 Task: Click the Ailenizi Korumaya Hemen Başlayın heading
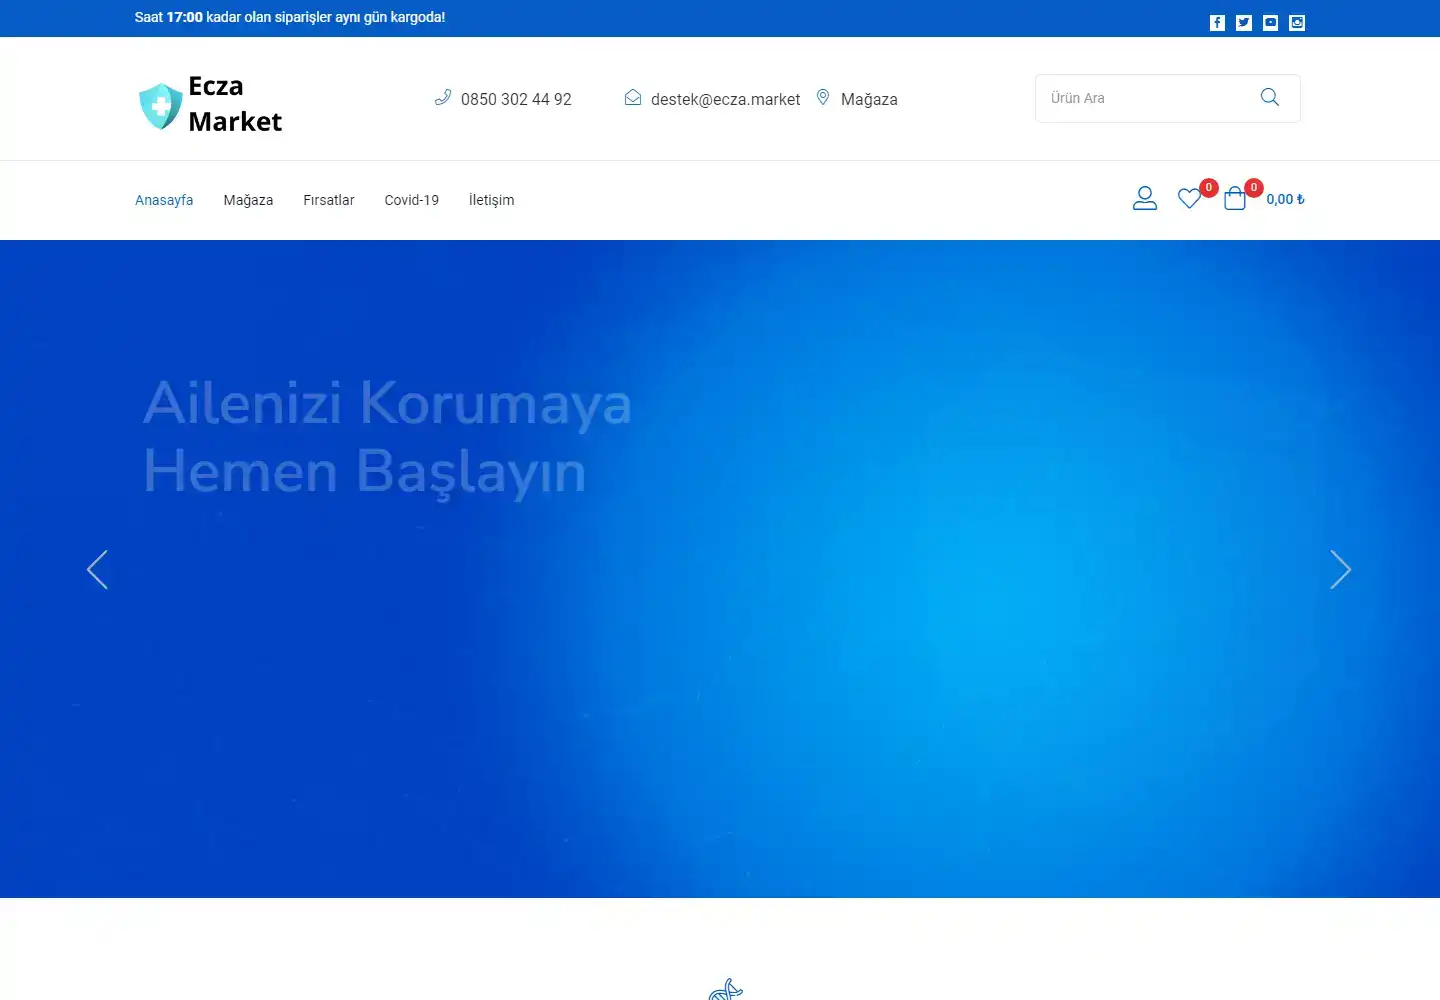387,437
